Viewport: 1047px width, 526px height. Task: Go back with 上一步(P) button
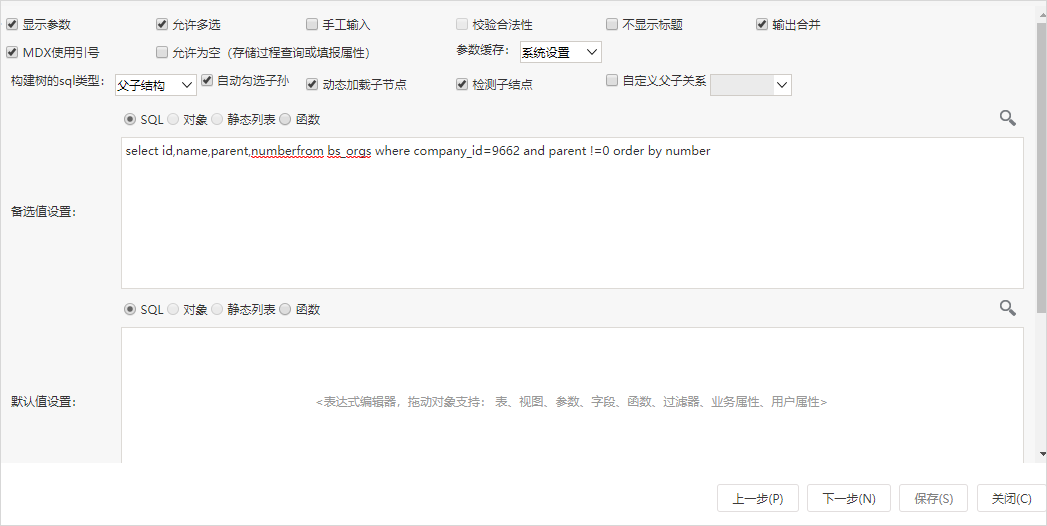click(758, 498)
